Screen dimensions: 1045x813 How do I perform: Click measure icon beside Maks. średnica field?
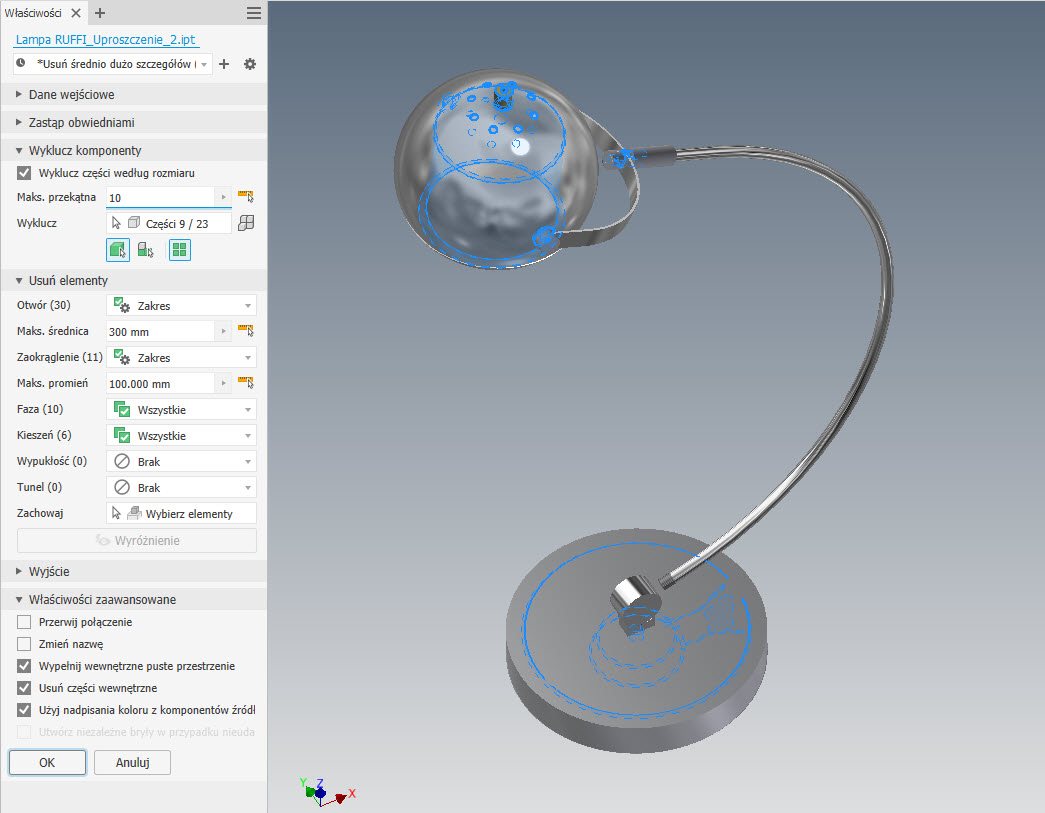coord(246,331)
